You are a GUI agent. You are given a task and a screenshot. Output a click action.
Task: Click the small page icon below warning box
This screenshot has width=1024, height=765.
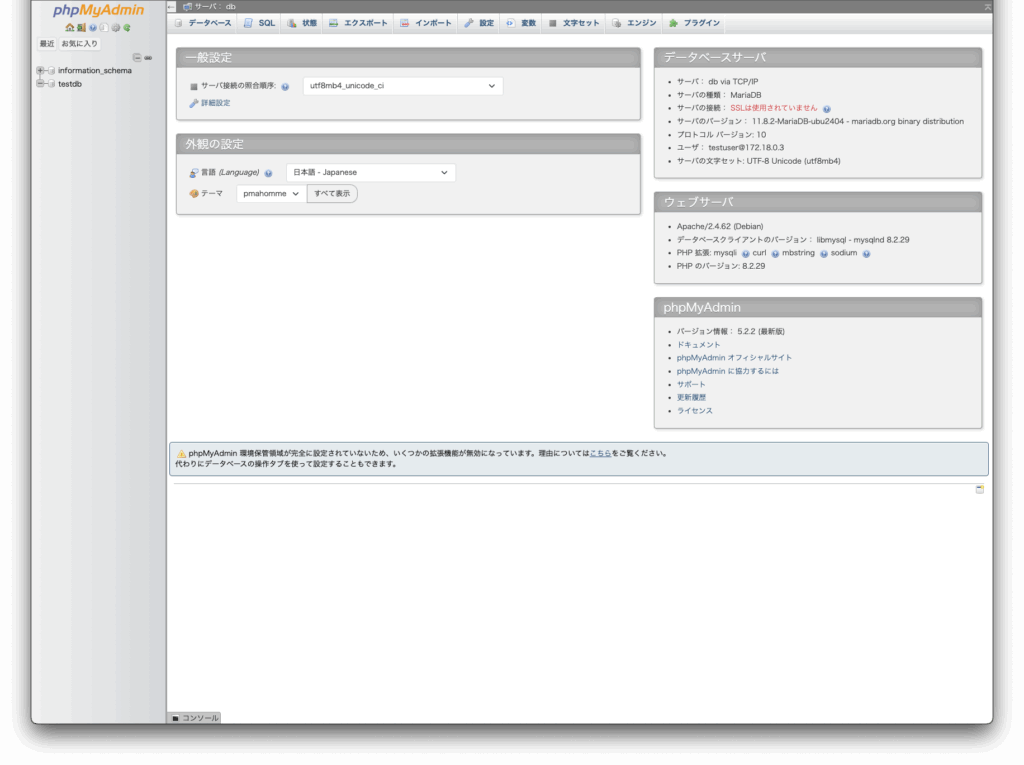click(980, 489)
